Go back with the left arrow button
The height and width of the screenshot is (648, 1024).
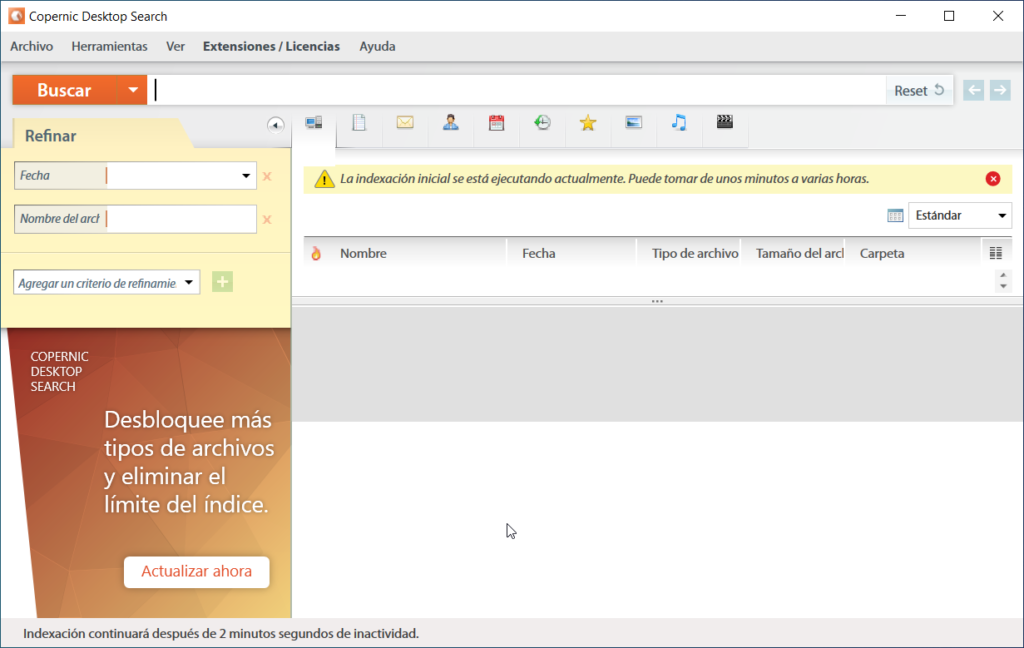[973, 90]
